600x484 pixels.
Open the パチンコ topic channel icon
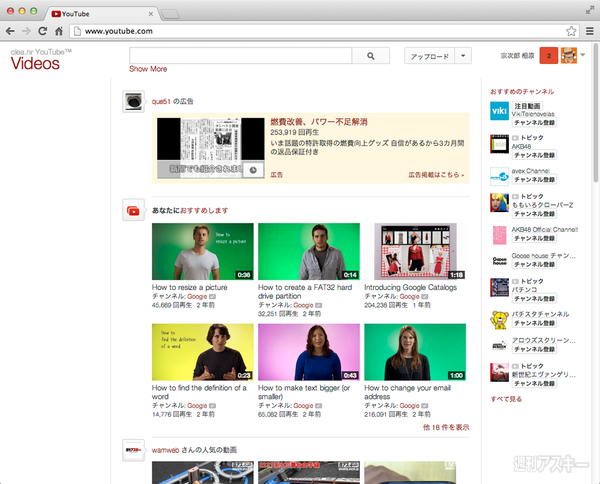[x=499, y=288]
